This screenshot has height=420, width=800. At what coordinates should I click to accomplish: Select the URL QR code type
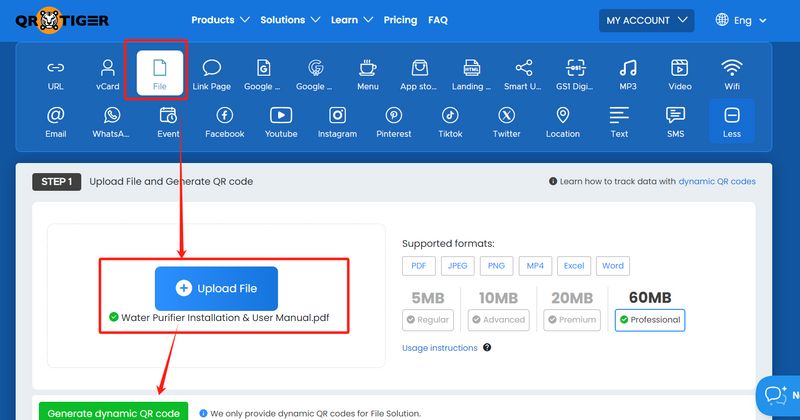[56, 75]
